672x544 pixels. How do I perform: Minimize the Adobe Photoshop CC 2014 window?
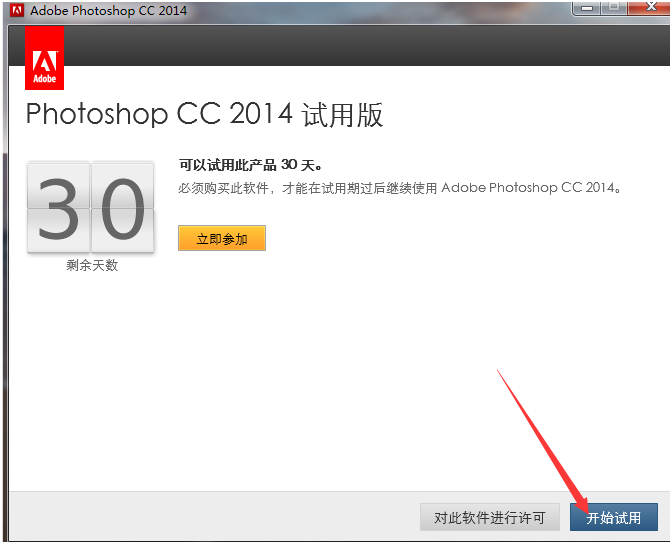(x=587, y=7)
